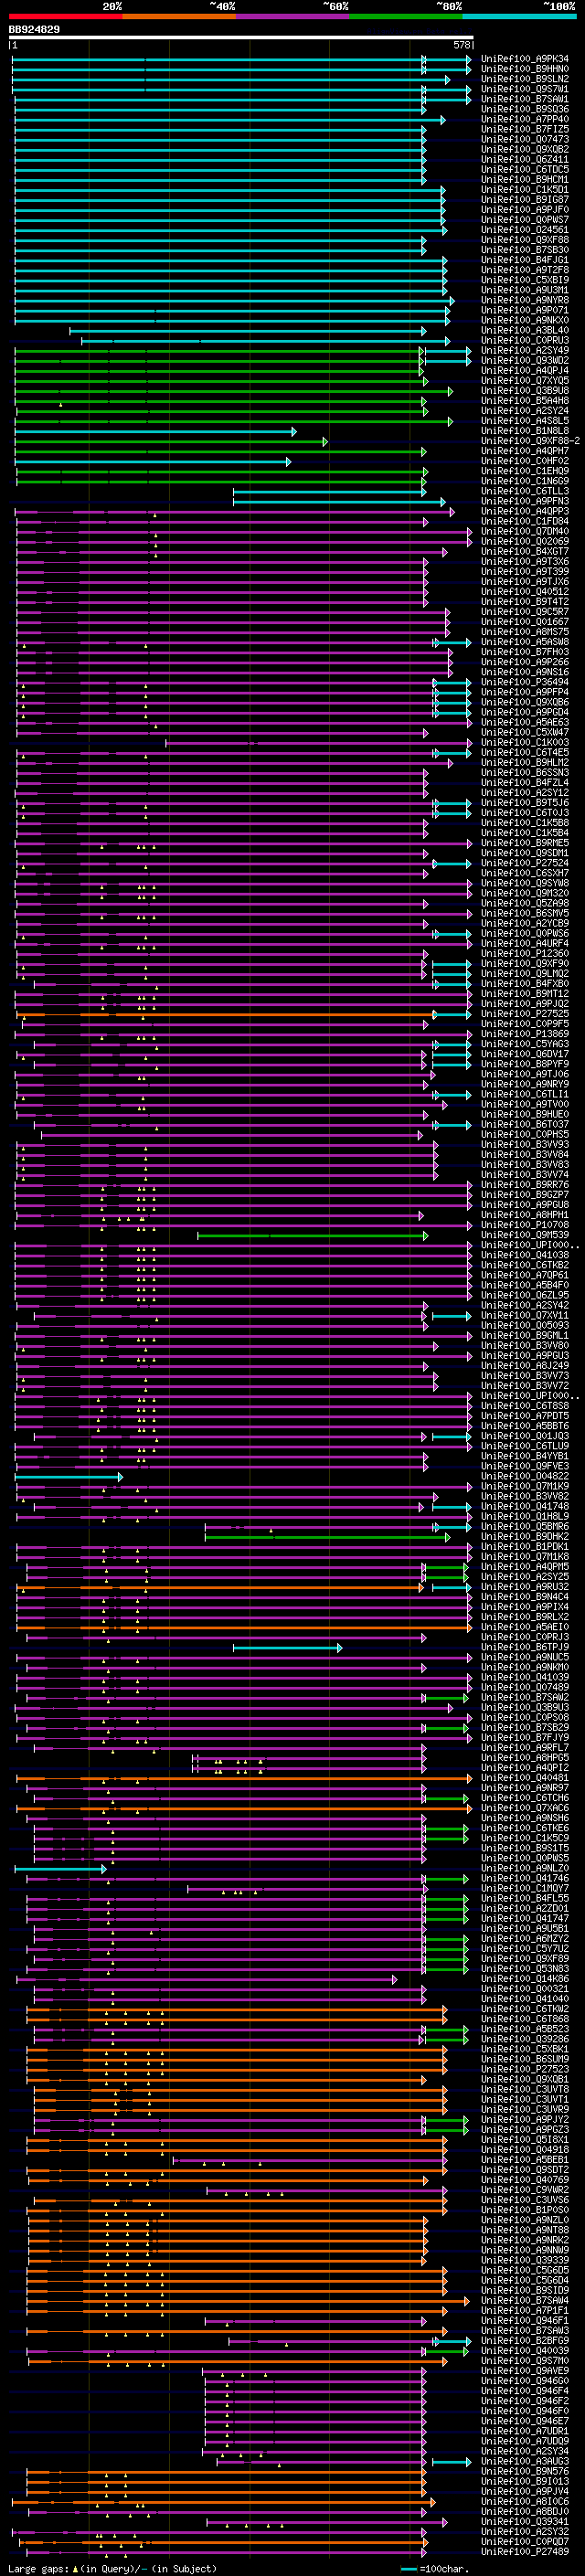Open hit UniRef100_P12360
585x2576 pixels.
tap(525, 954)
